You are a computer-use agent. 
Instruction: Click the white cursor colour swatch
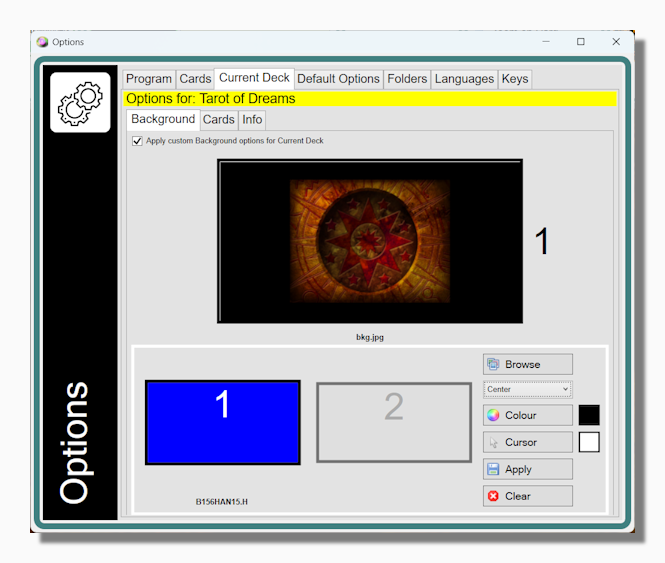coord(589,442)
